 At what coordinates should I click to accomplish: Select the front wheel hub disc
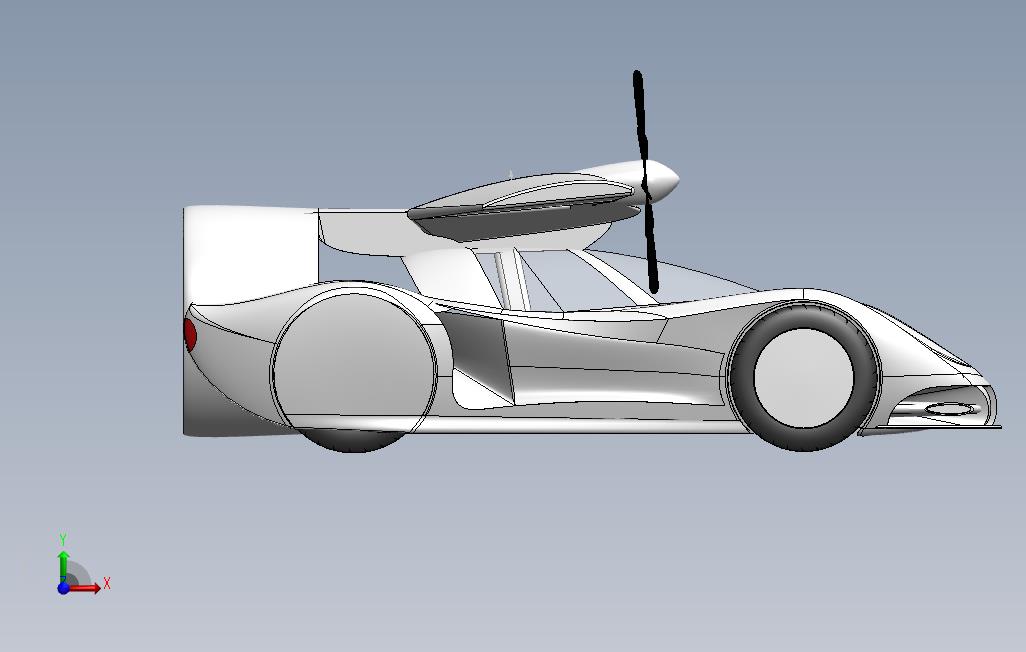point(804,378)
